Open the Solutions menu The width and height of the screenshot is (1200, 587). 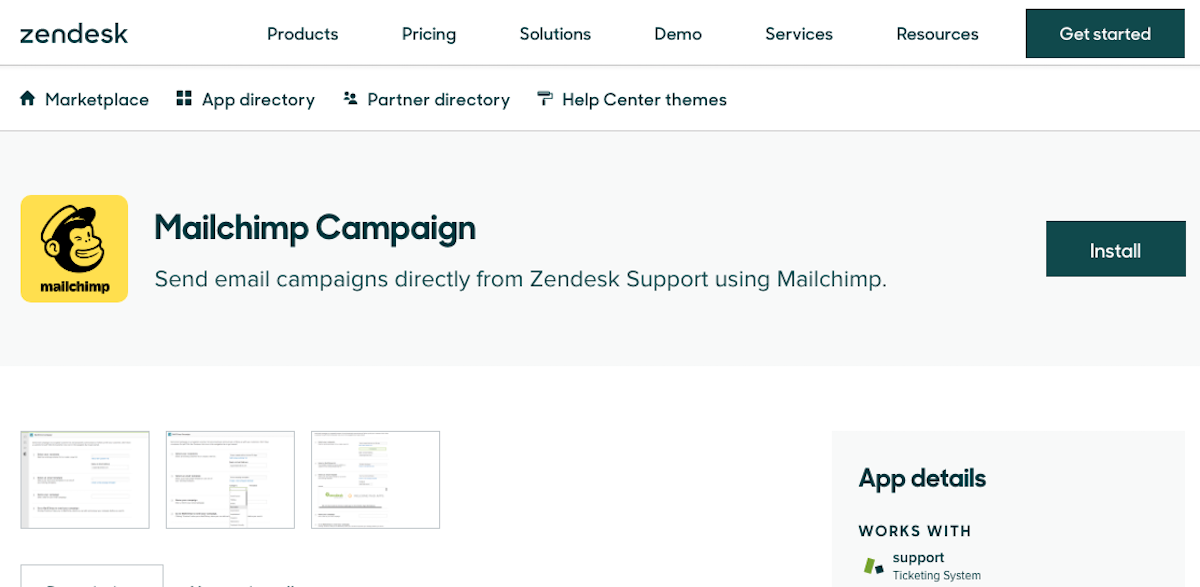[555, 33]
